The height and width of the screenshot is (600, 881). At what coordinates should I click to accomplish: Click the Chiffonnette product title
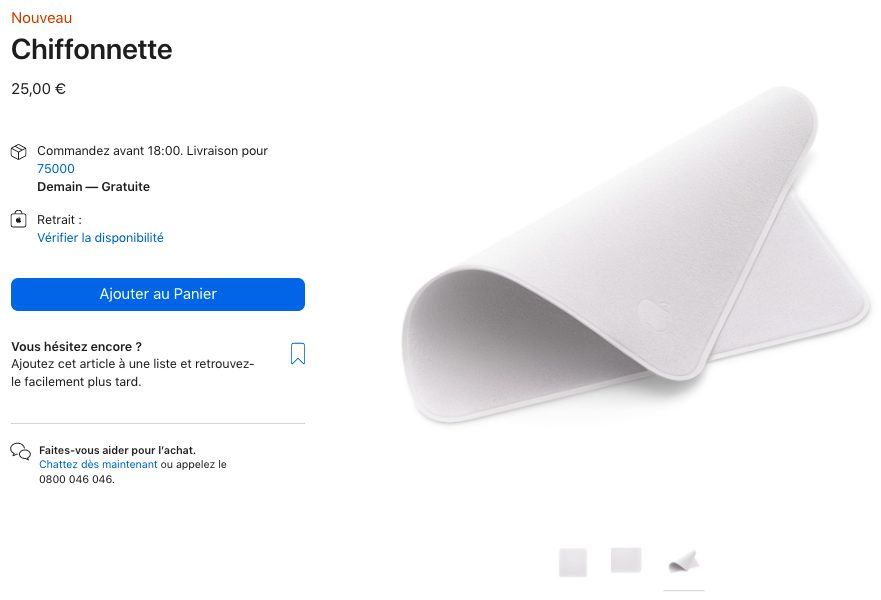91,49
